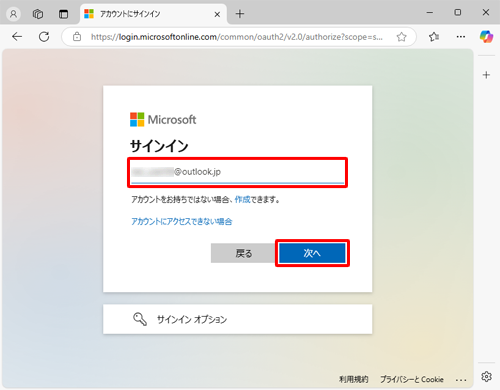Close the browser window
The image size is (500, 390).
pos(486,13)
